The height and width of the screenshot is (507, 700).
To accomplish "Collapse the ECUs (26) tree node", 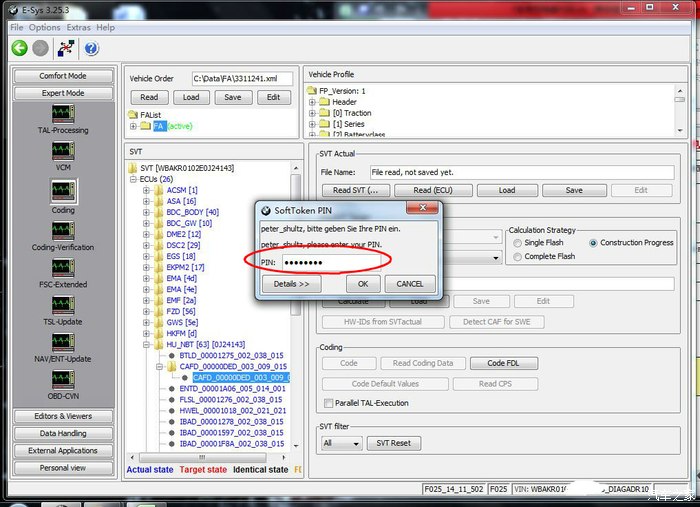I will coord(133,179).
